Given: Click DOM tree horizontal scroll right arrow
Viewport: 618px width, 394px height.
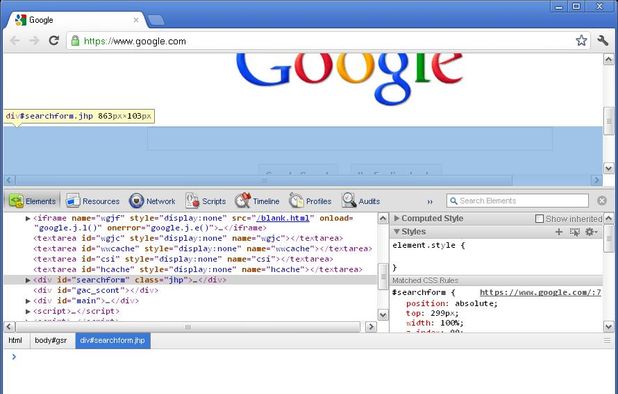Looking at the screenshot, I should [x=370, y=327].
